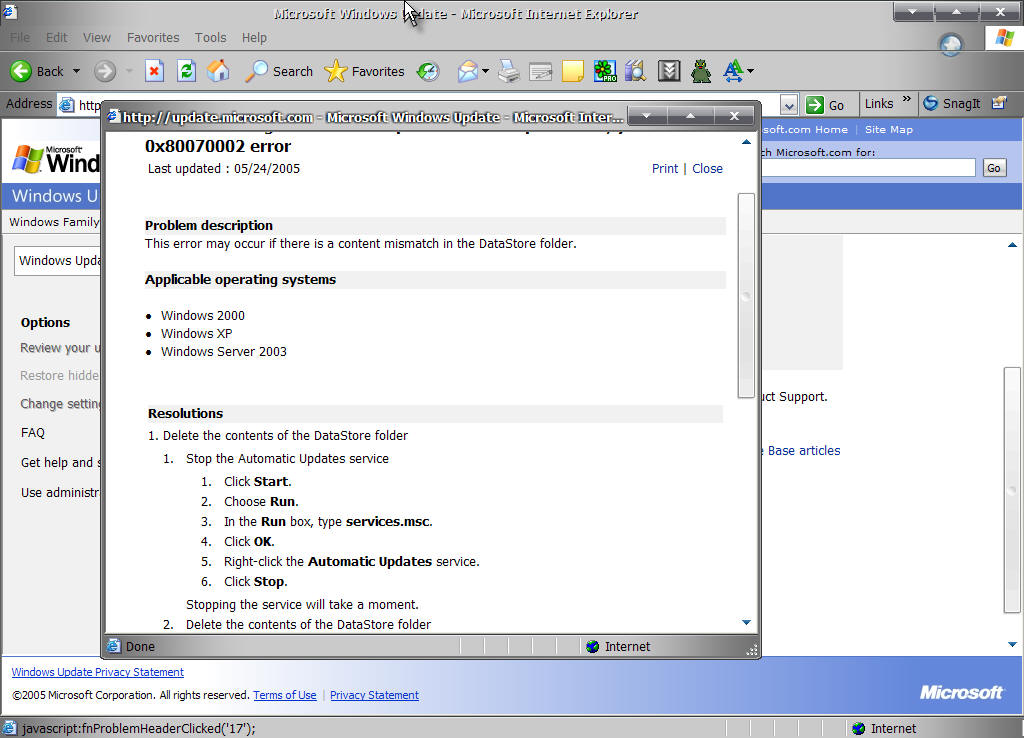Open the Favorites menu in the menu bar
This screenshot has height=738, width=1024.
153,38
